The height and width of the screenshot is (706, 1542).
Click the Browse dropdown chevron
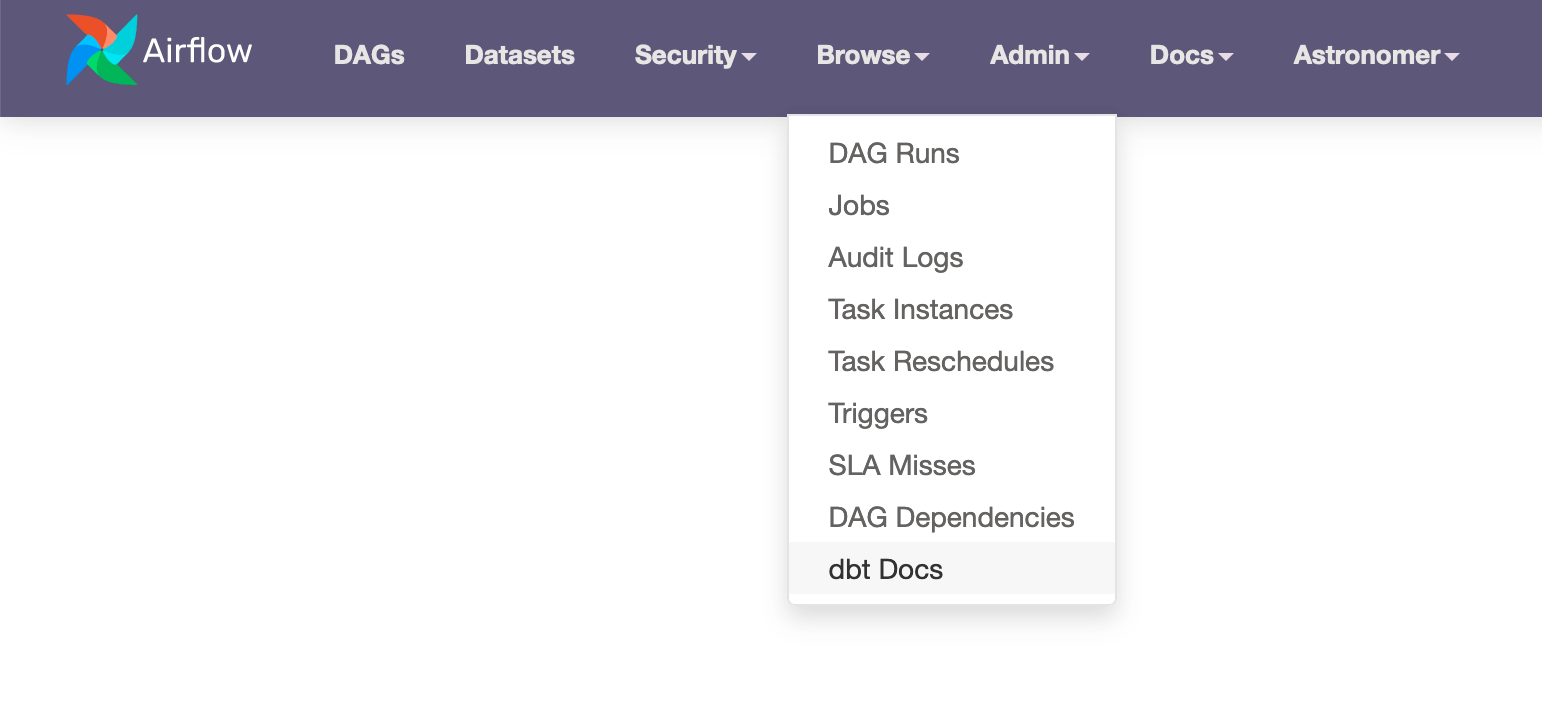[921, 57]
